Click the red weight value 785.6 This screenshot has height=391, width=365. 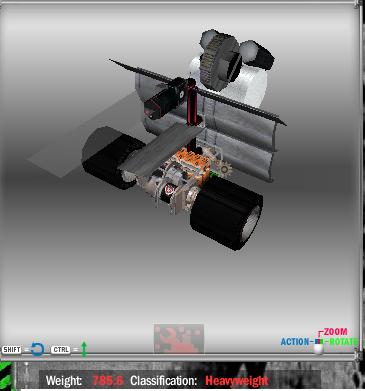(108, 380)
